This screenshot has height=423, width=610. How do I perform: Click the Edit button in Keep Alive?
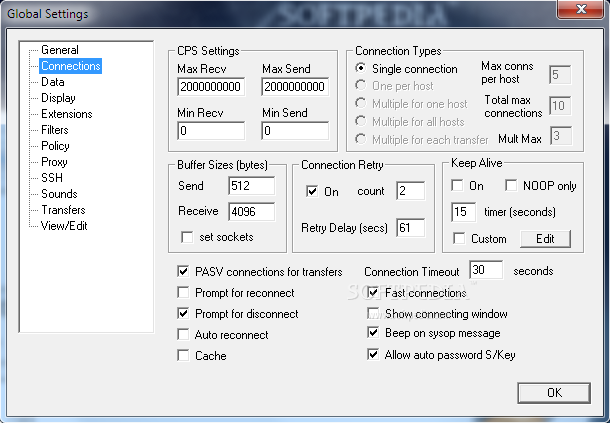click(545, 239)
